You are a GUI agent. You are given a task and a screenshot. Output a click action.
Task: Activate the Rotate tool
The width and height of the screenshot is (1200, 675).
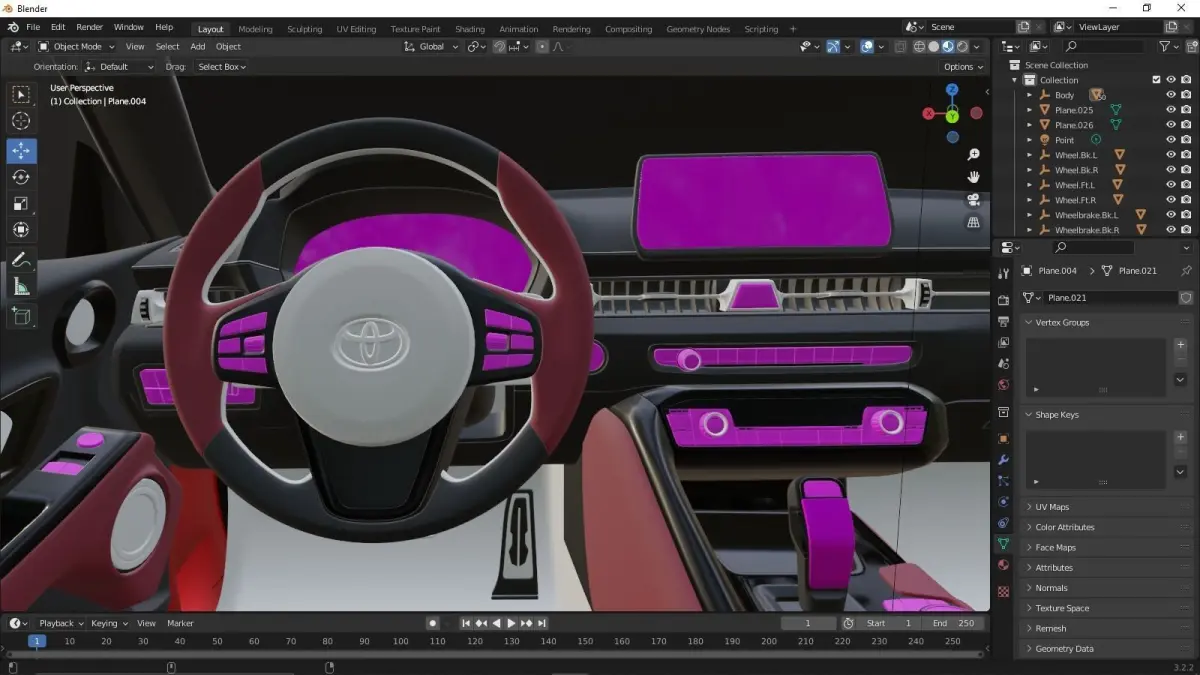(x=21, y=177)
